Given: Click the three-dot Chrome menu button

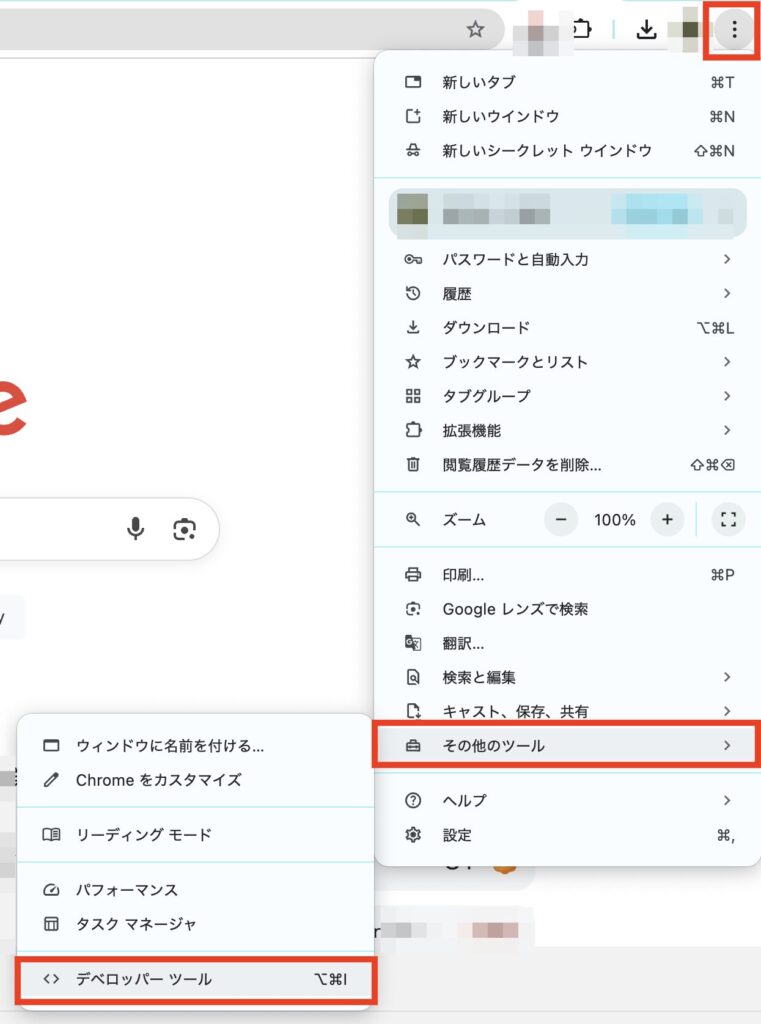Looking at the screenshot, I should 734,30.
